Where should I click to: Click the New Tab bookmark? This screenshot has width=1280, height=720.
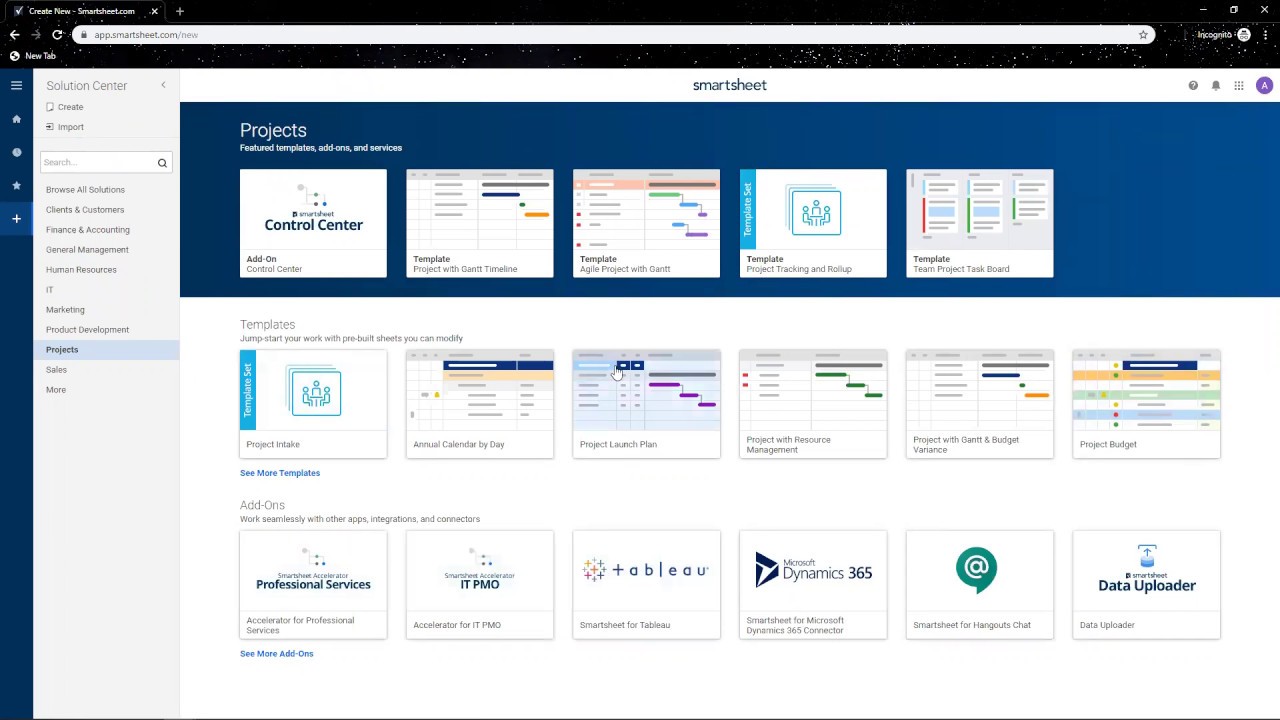click(33, 56)
